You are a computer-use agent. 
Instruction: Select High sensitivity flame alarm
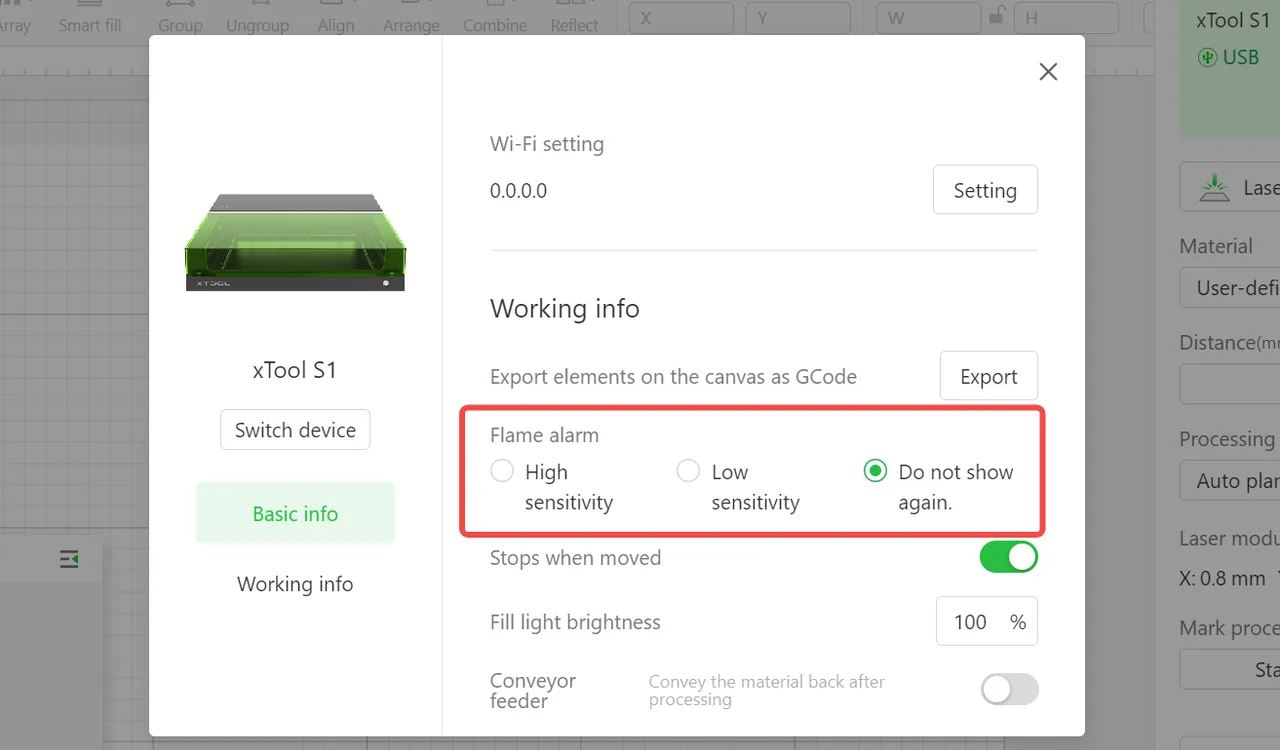click(x=502, y=471)
